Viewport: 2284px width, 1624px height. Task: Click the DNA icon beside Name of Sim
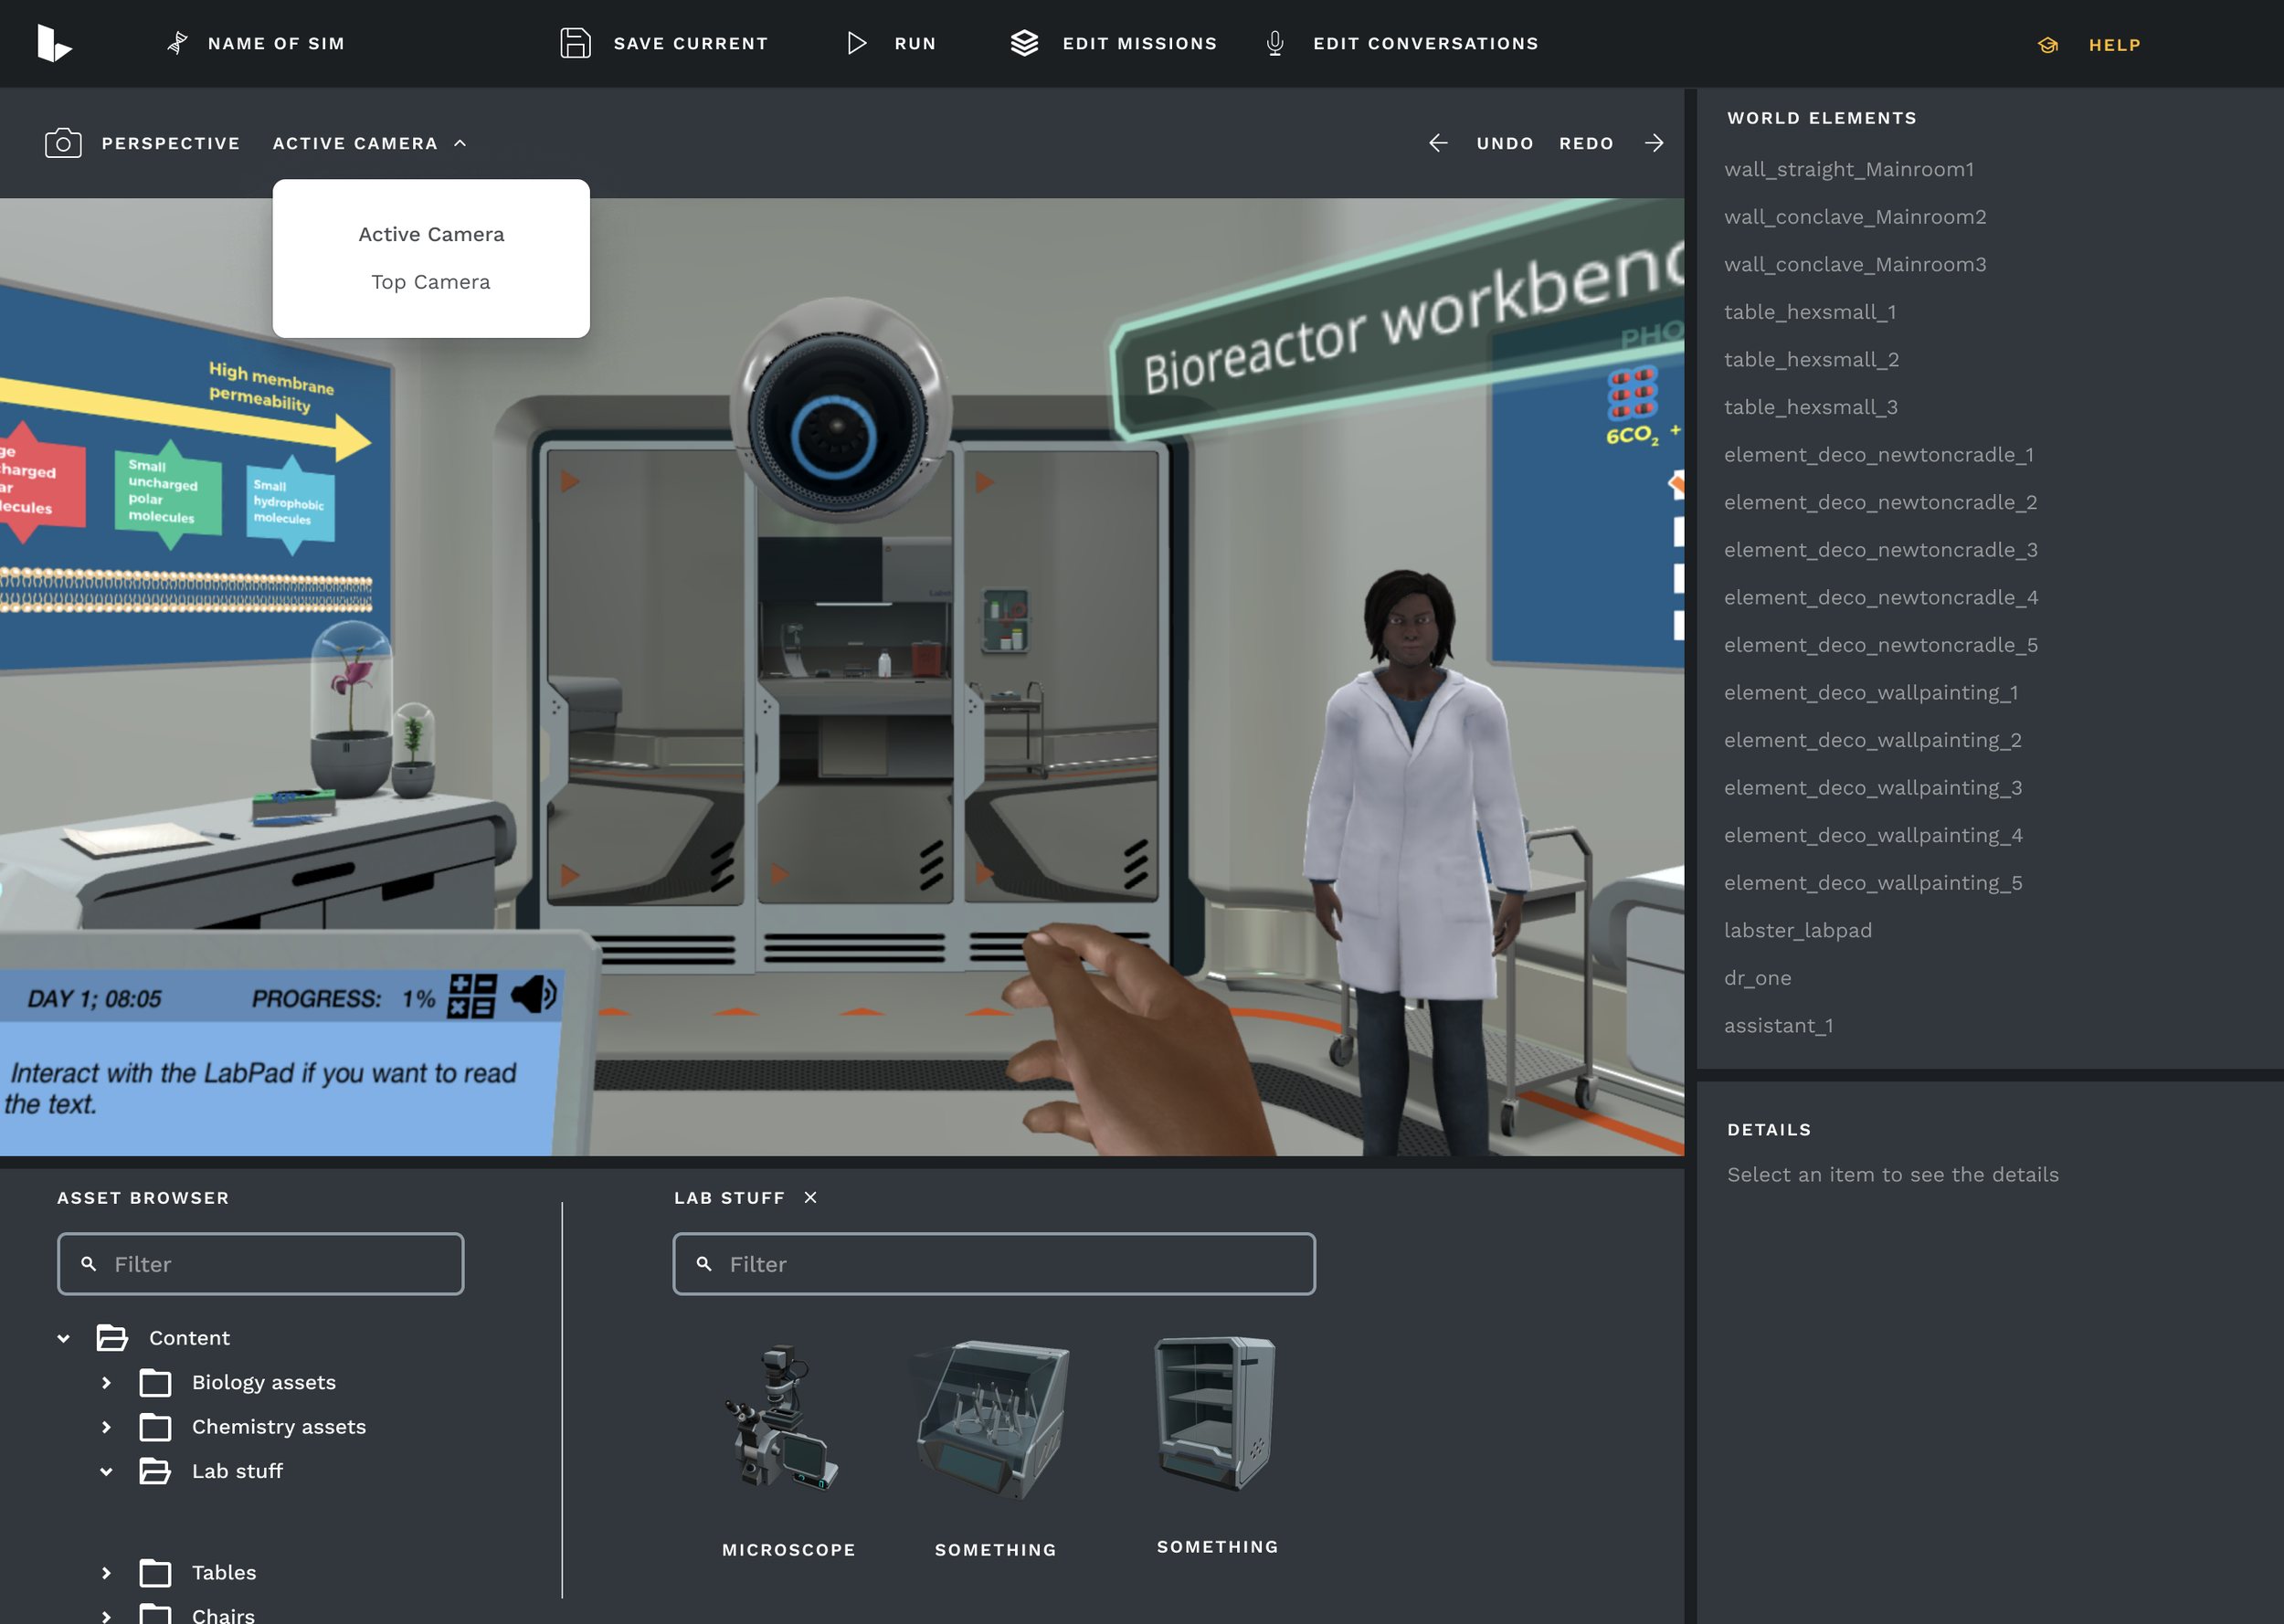pyautogui.click(x=177, y=43)
